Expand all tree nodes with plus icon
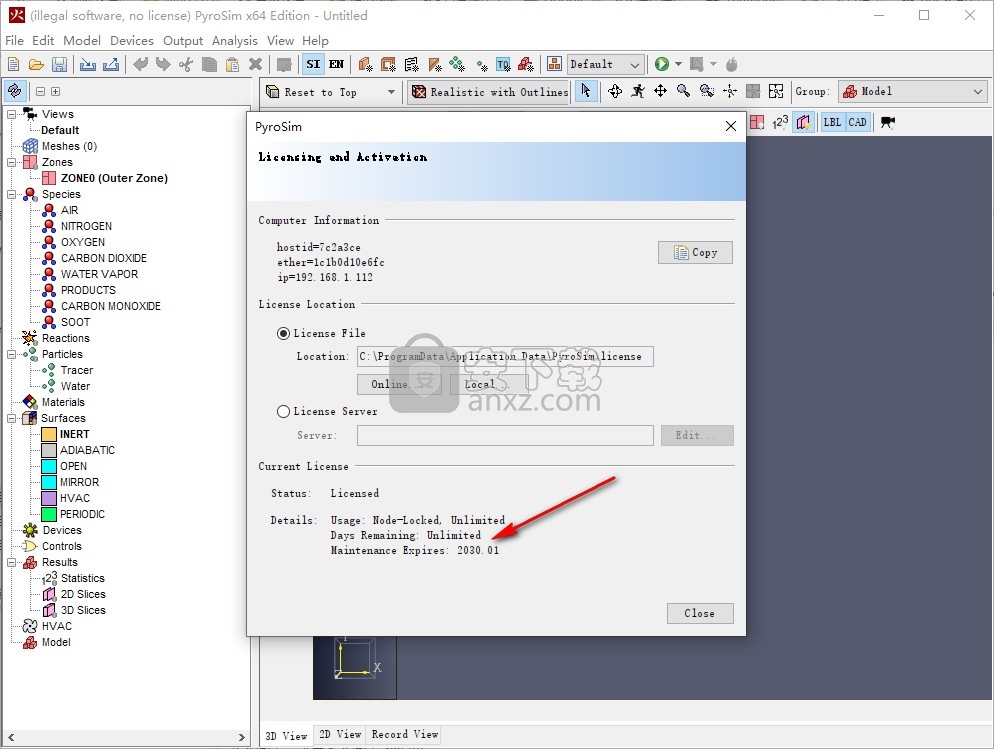Viewport: 994px width, 749px height. point(55,91)
